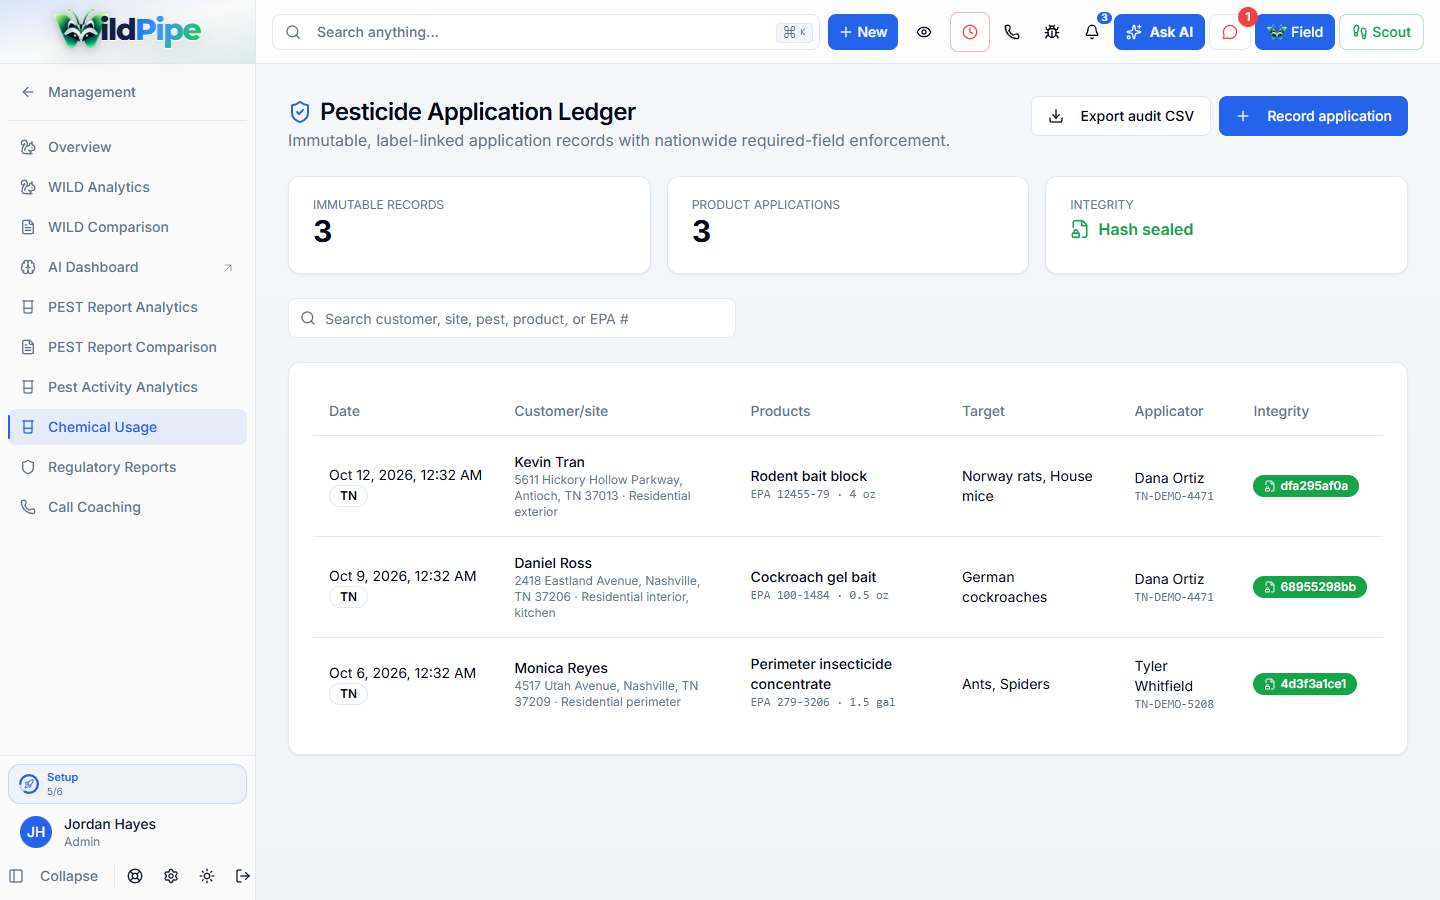Image resolution: width=1440 pixels, height=900 pixels.
Task: Click the JH user avatar
Action: tap(36, 832)
